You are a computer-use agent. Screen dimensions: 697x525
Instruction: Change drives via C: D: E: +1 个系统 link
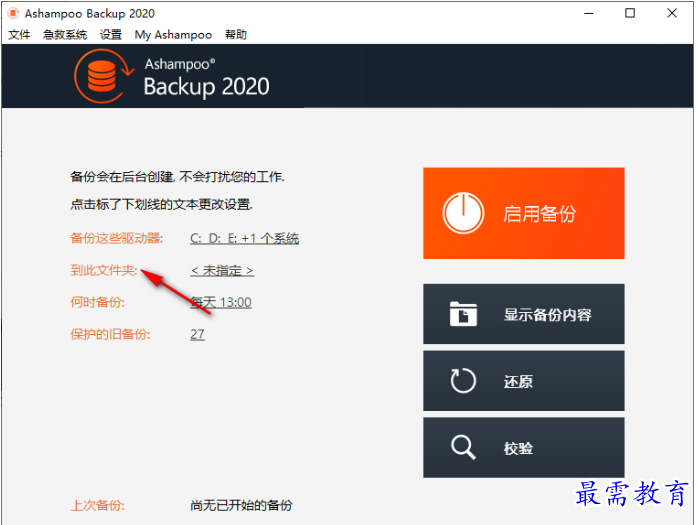pyautogui.click(x=244, y=239)
